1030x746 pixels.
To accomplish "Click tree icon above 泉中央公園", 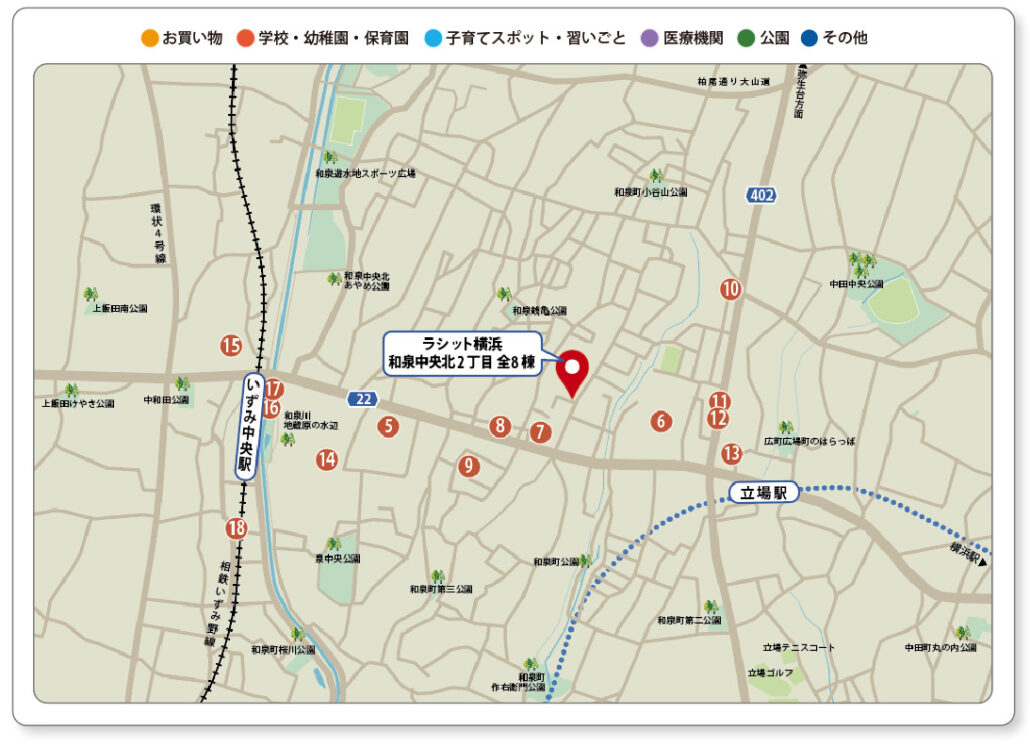I will coord(334,544).
